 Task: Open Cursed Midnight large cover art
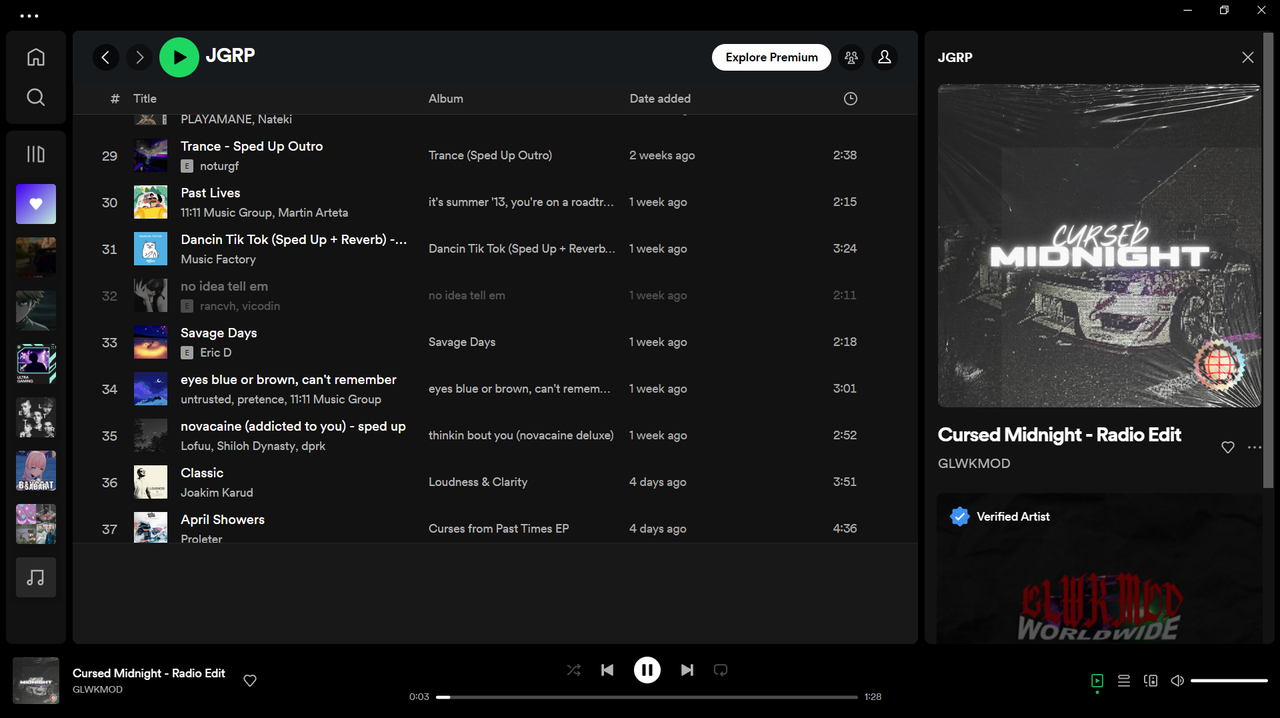pyautogui.click(x=1099, y=245)
